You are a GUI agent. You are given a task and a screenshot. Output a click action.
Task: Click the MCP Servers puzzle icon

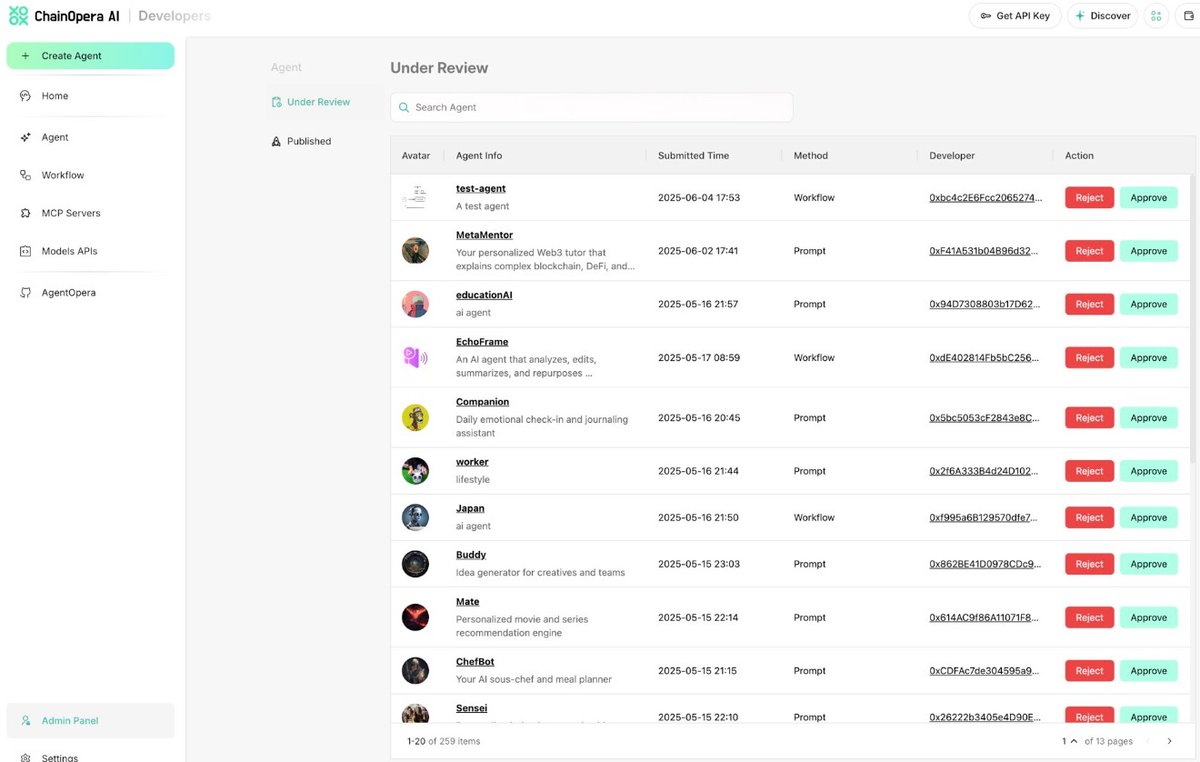(25, 213)
